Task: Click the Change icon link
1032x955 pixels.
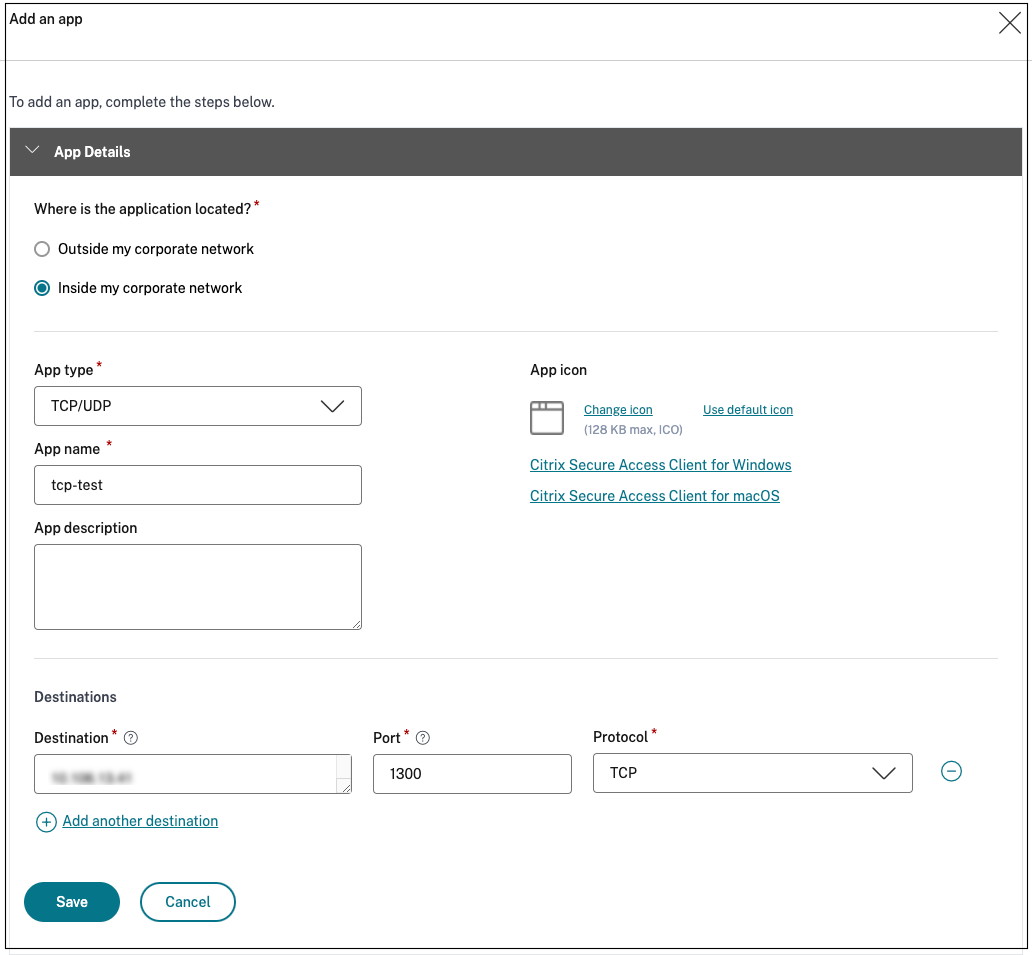Action: tap(618, 410)
